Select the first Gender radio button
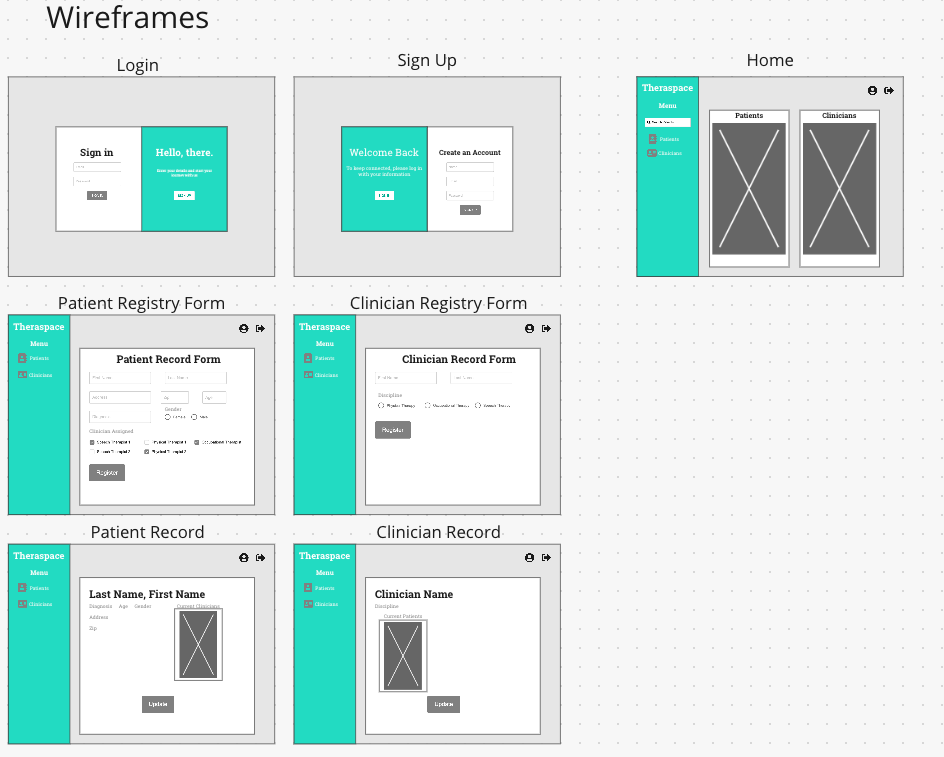 click(x=168, y=417)
